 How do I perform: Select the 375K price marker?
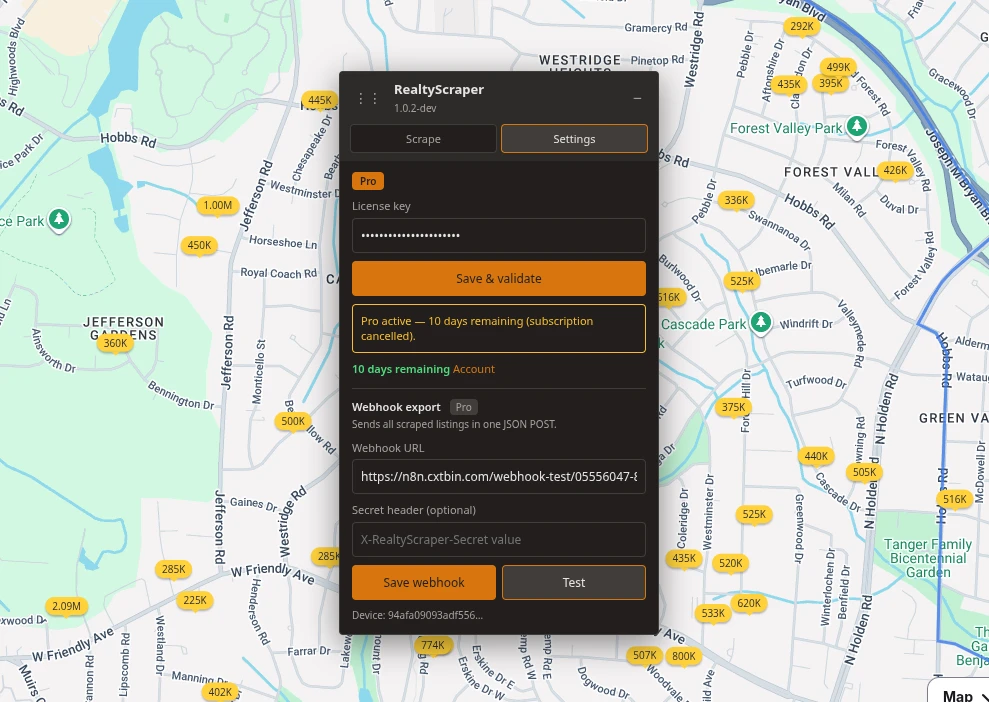[734, 407]
